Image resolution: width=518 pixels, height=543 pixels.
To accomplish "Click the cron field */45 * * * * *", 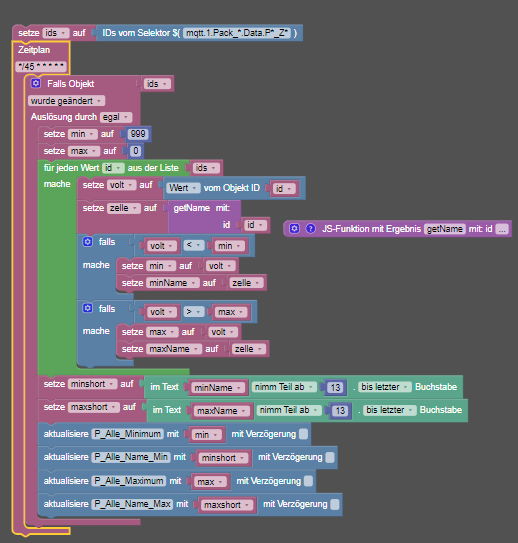I will [x=41, y=66].
